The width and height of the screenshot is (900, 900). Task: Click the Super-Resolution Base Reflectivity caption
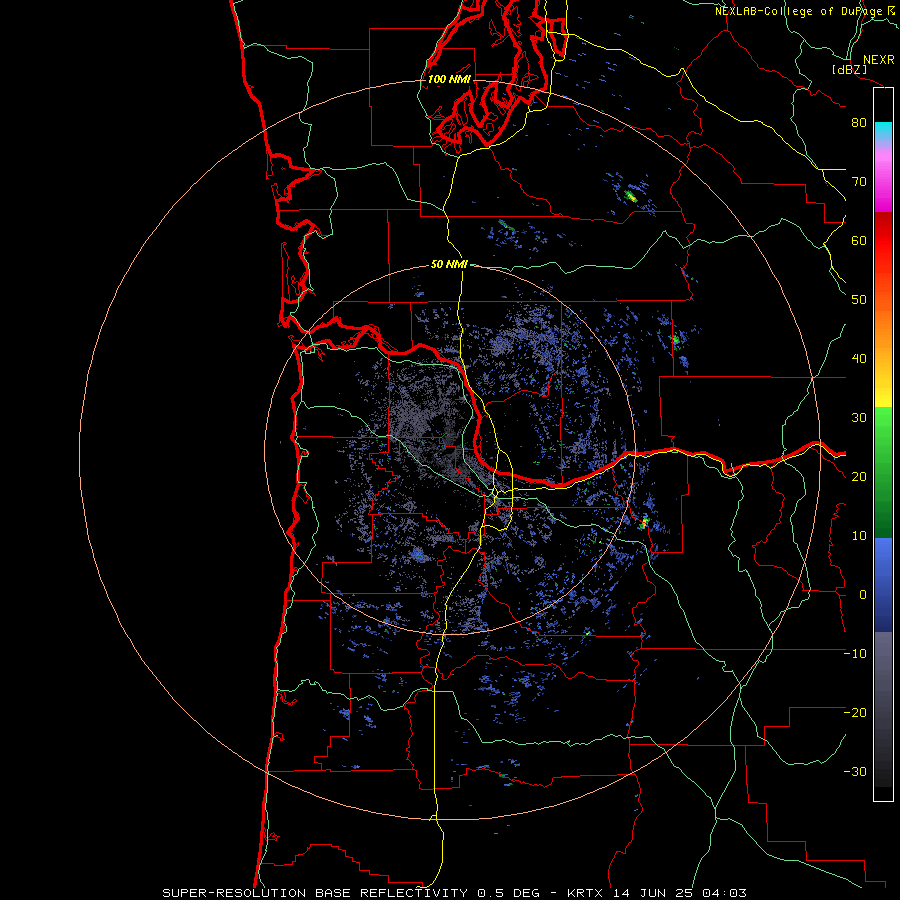[455, 893]
